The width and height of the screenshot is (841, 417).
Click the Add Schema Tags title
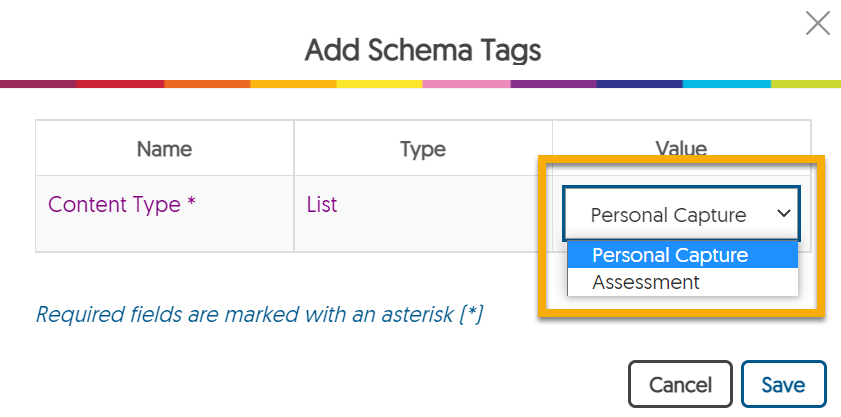click(423, 49)
